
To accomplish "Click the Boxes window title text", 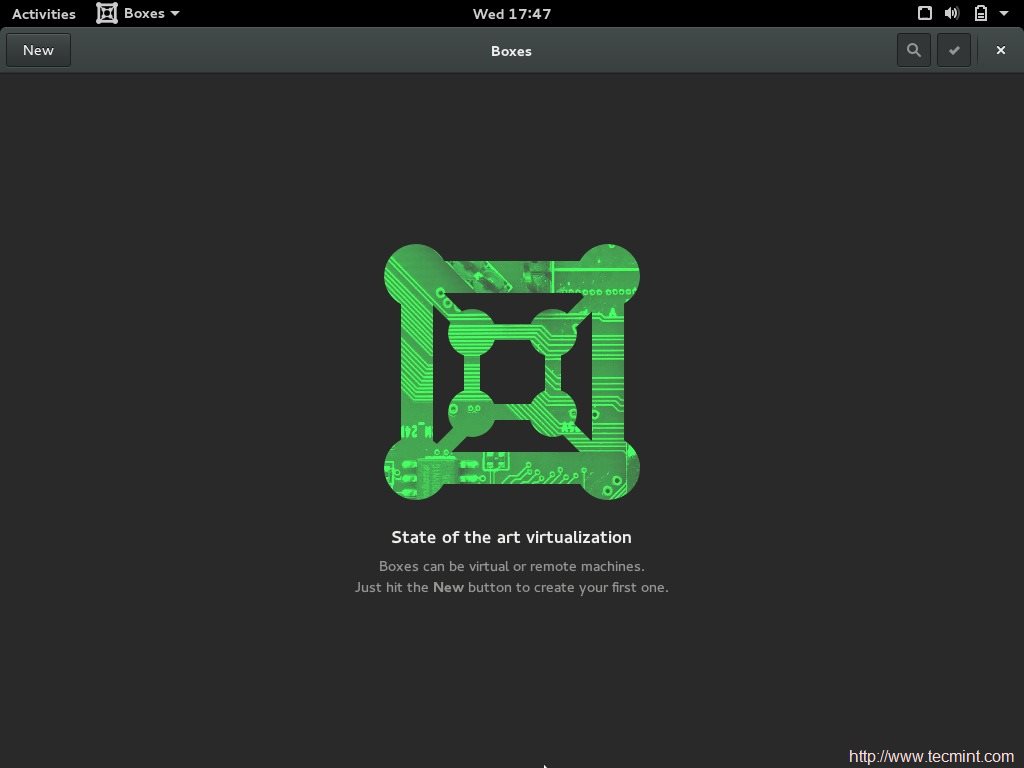I will point(511,50).
